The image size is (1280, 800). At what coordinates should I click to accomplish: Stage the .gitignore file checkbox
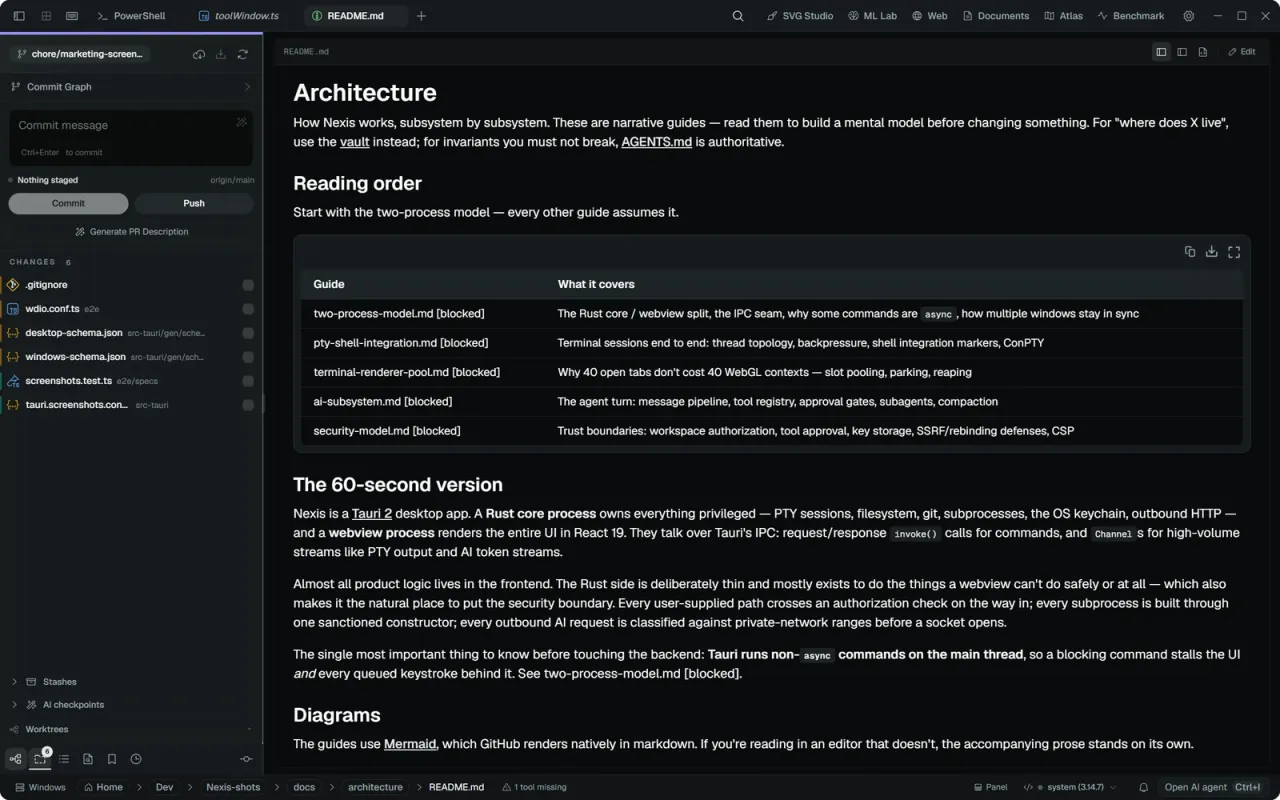tap(248, 285)
